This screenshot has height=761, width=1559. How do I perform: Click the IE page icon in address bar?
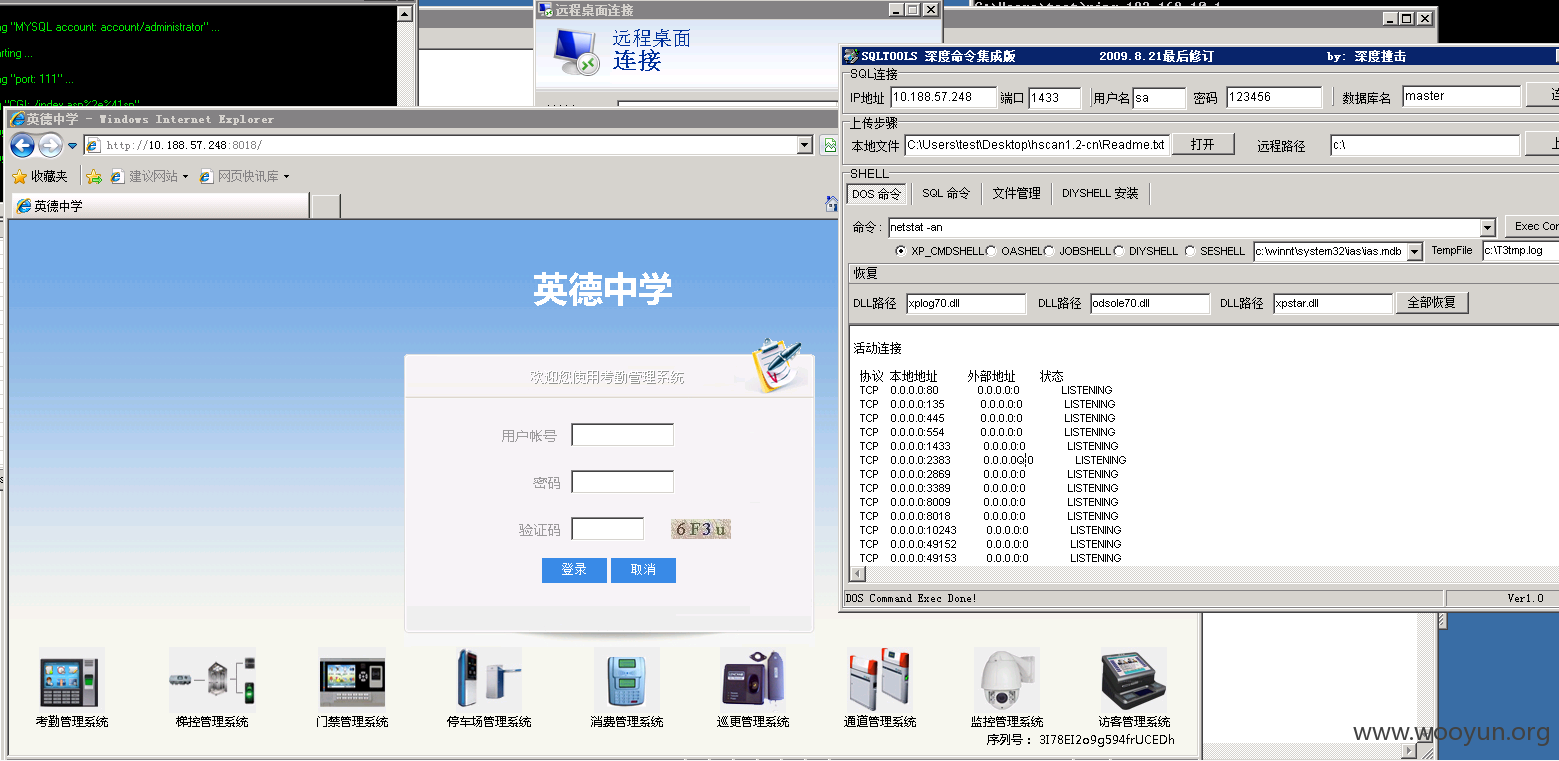coord(94,146)
